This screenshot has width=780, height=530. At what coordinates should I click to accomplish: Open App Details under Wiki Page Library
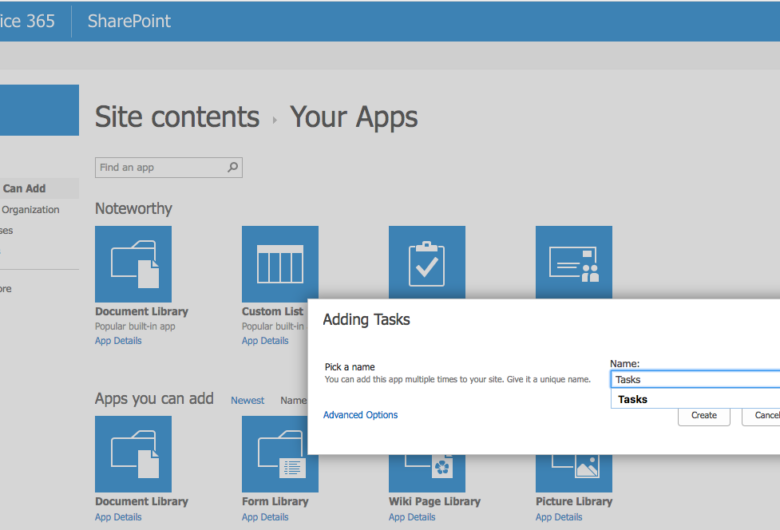(412, 517)
